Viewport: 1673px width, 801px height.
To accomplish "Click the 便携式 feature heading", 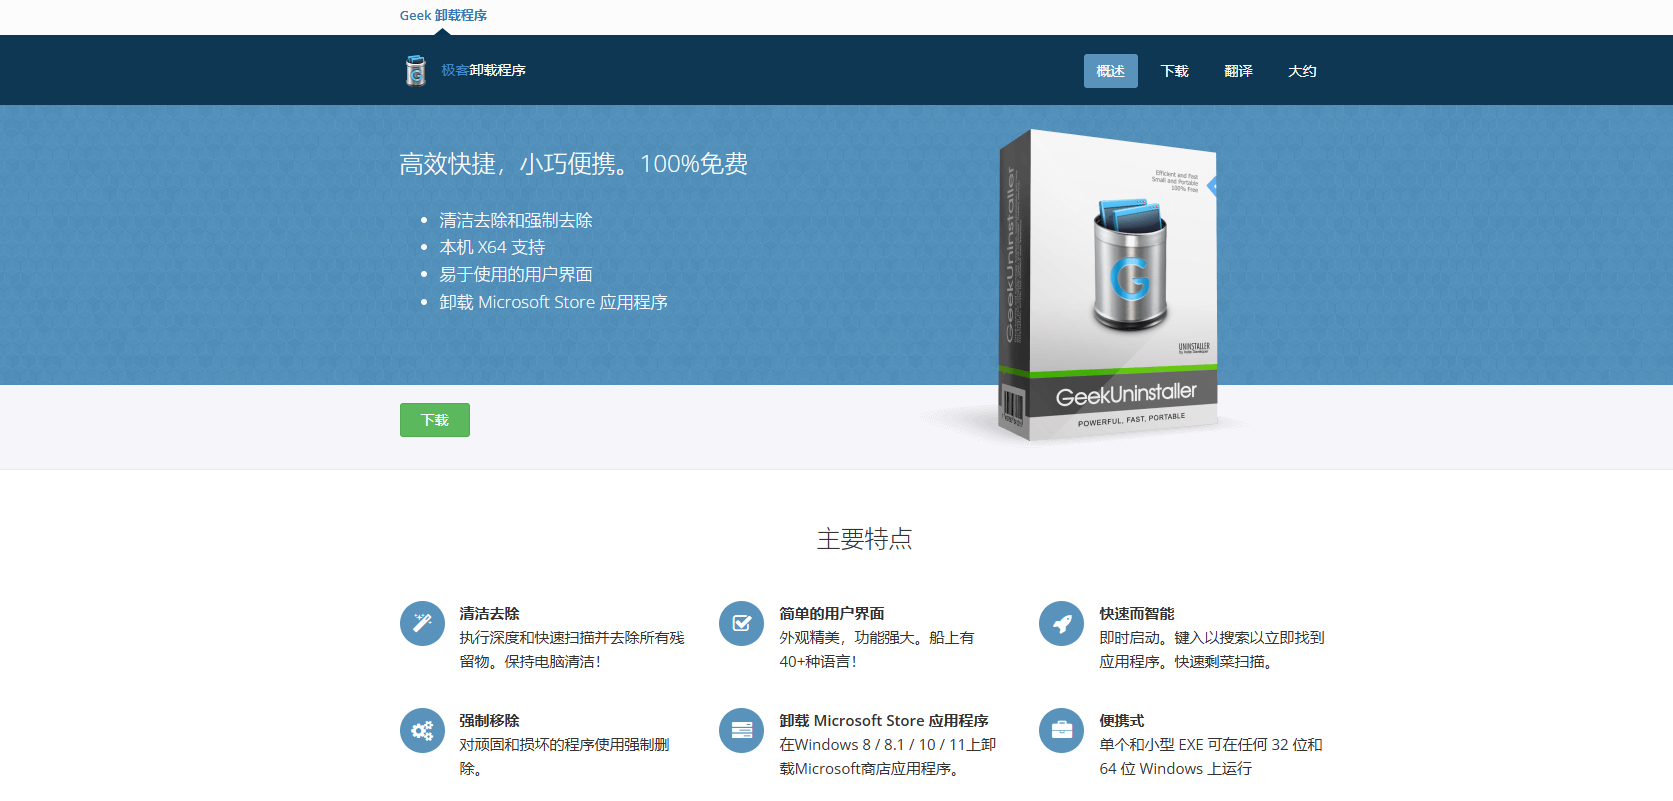I will tap(1122, 720).
